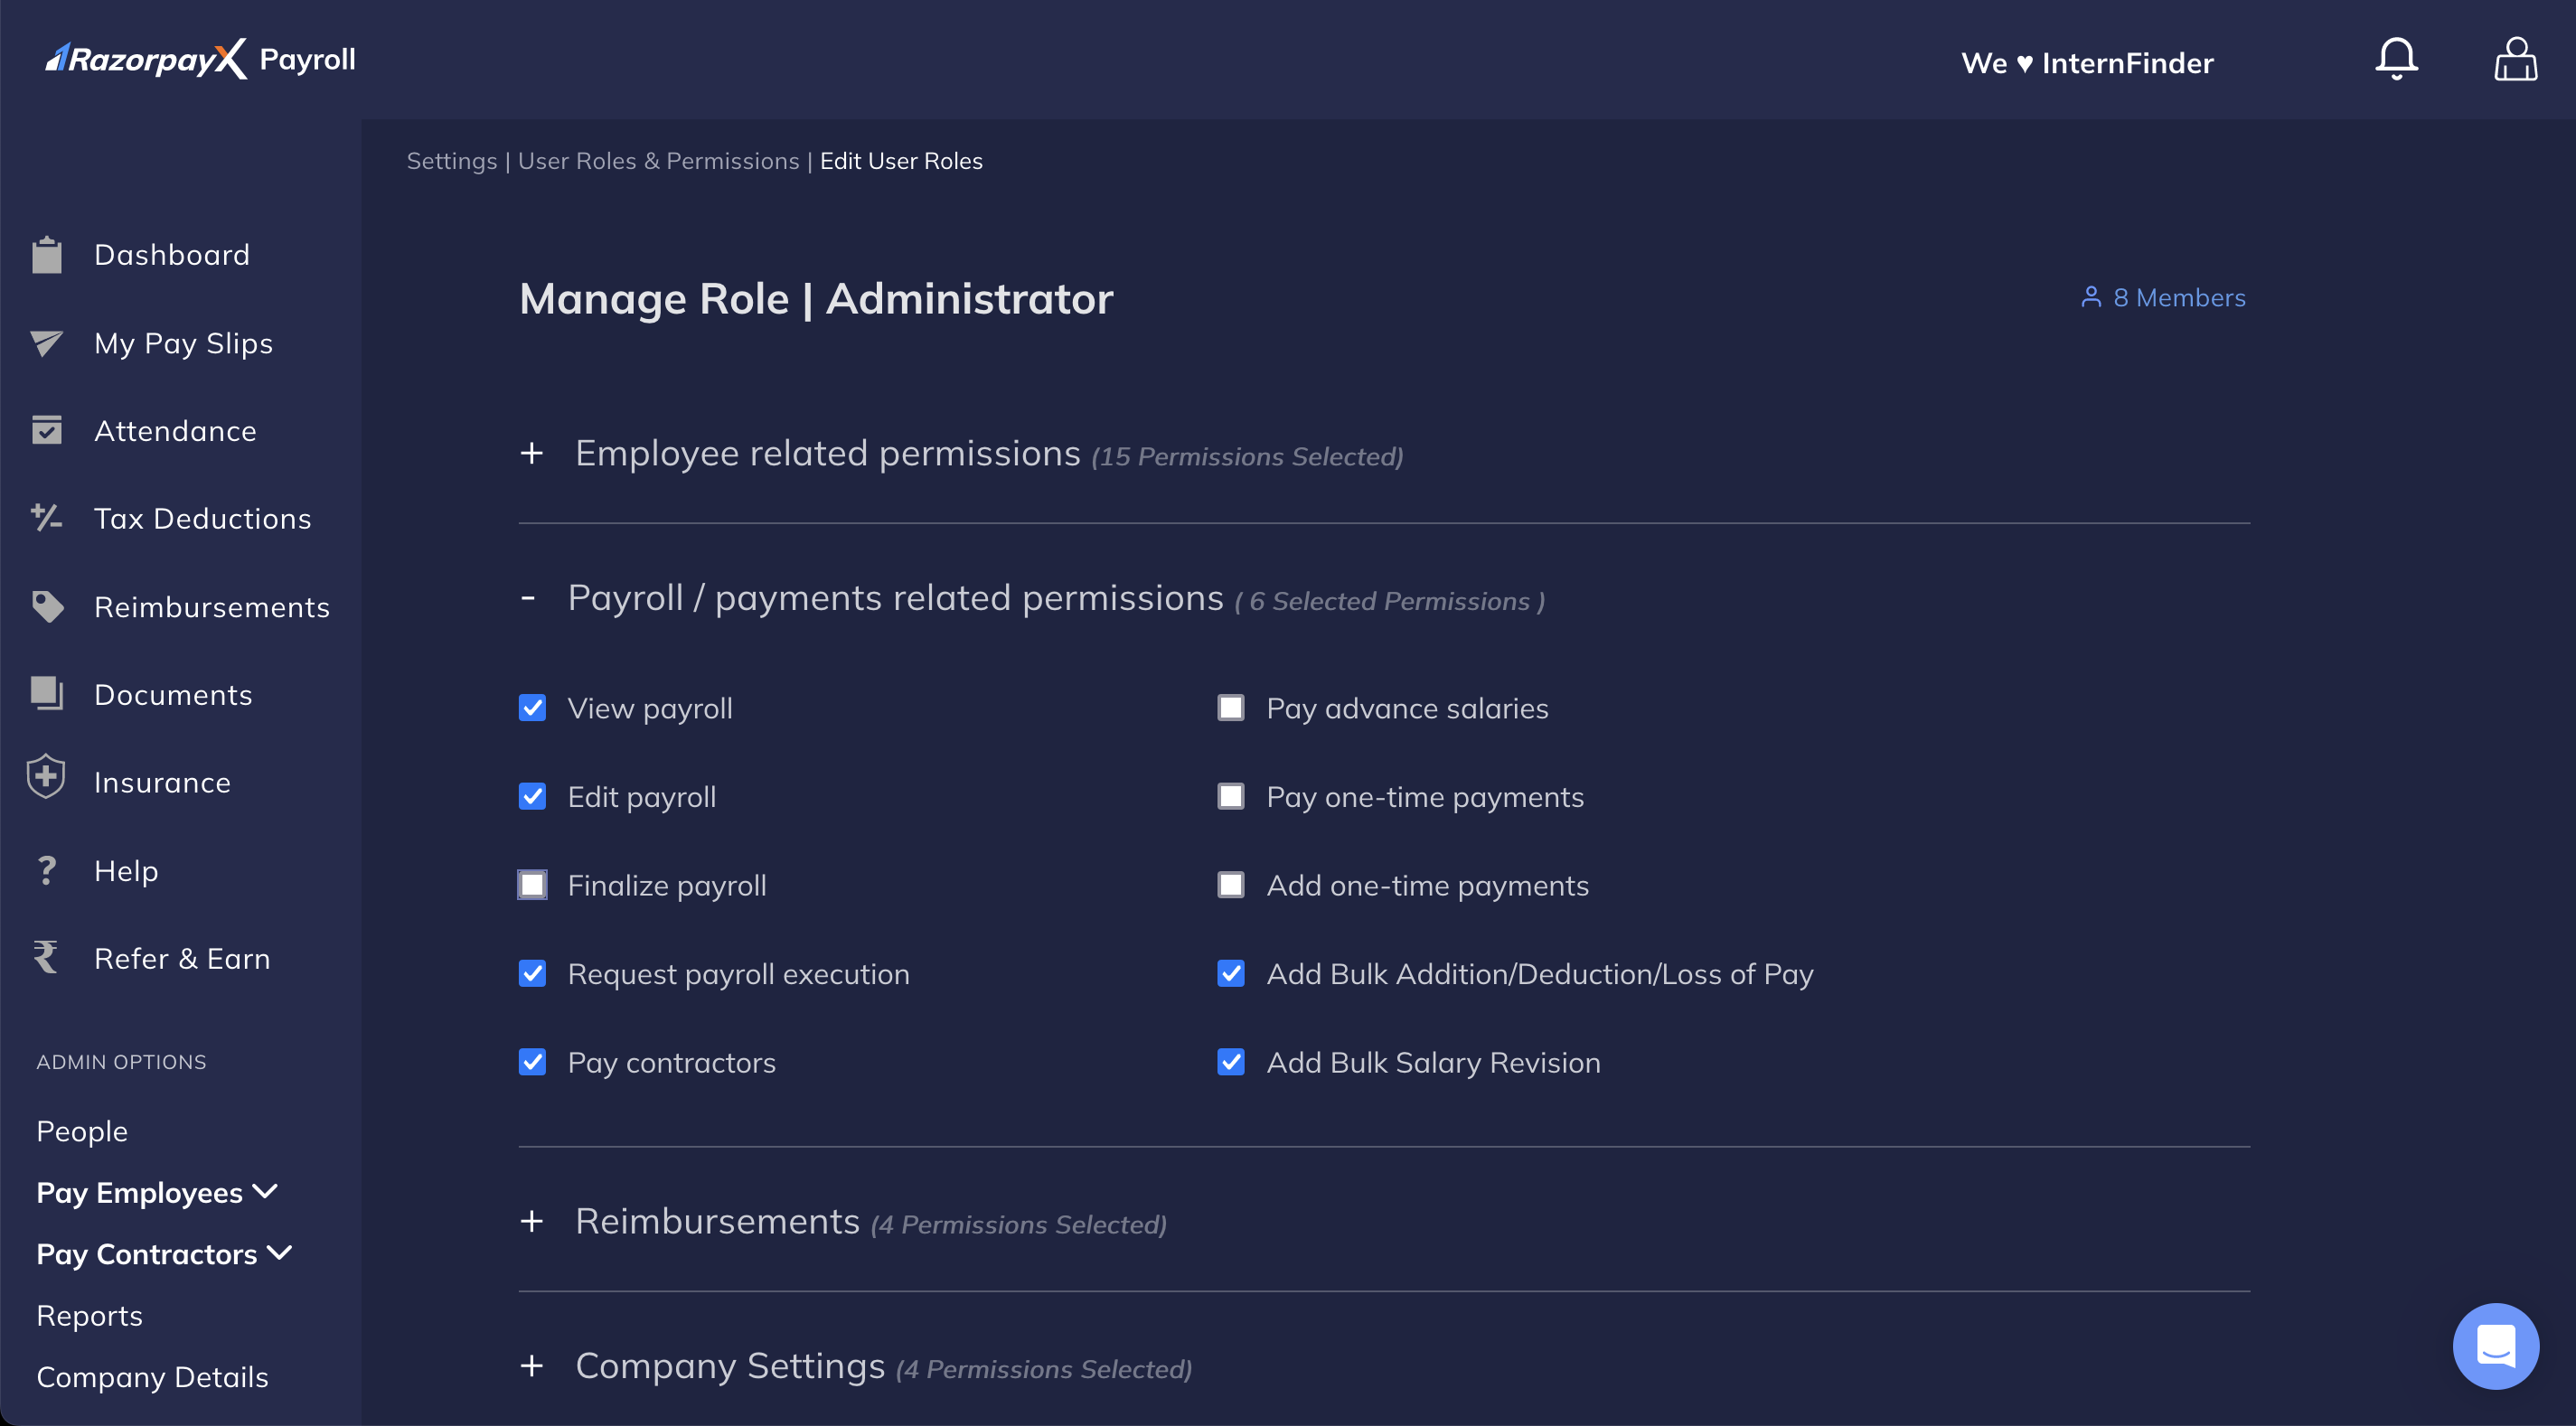Click the Reimbursements icon in sidebar

click(x=47, y=605)
